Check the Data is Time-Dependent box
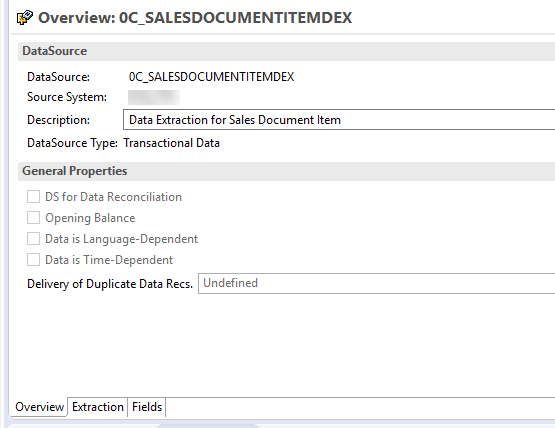The height and width of the screenshot is (428, 555). (x=33, y=259)
